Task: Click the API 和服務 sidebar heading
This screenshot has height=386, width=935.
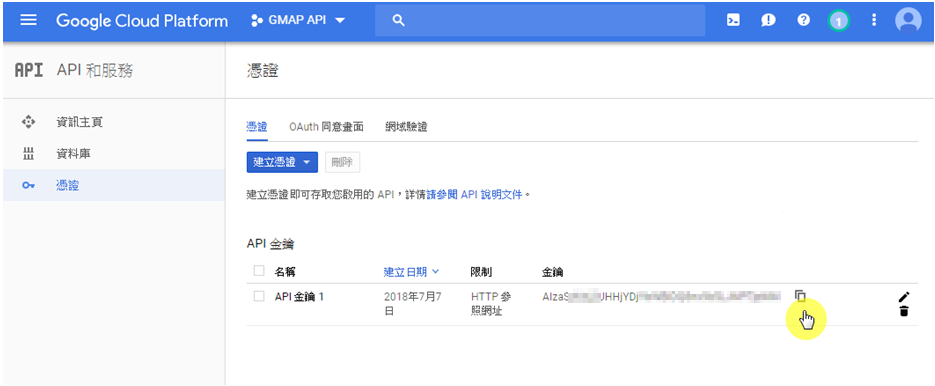Action: [x=95, y=71]
